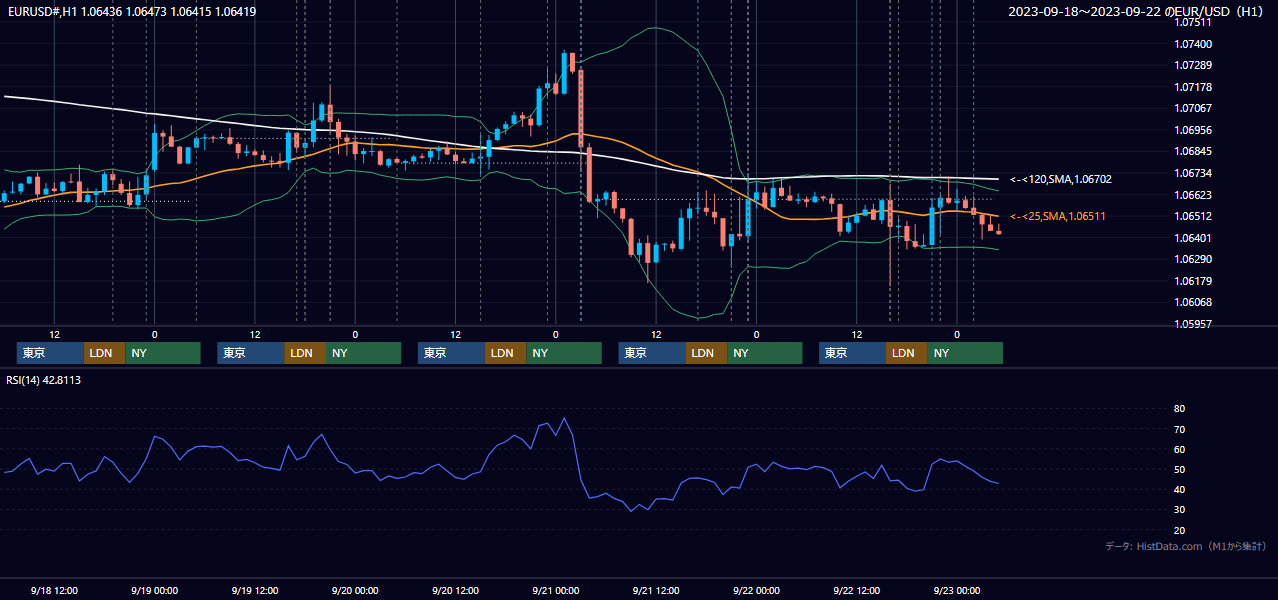Viewport: 1278px width, 600px height.
Task: Click RSI scale level 60
Action: tap(1179, 449)
